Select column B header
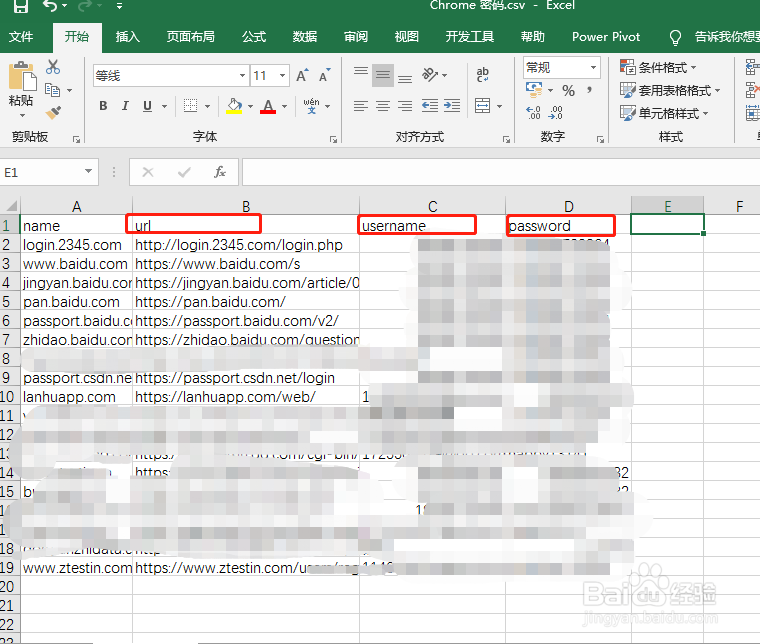760x644 pixels. (x=246, y=206)
